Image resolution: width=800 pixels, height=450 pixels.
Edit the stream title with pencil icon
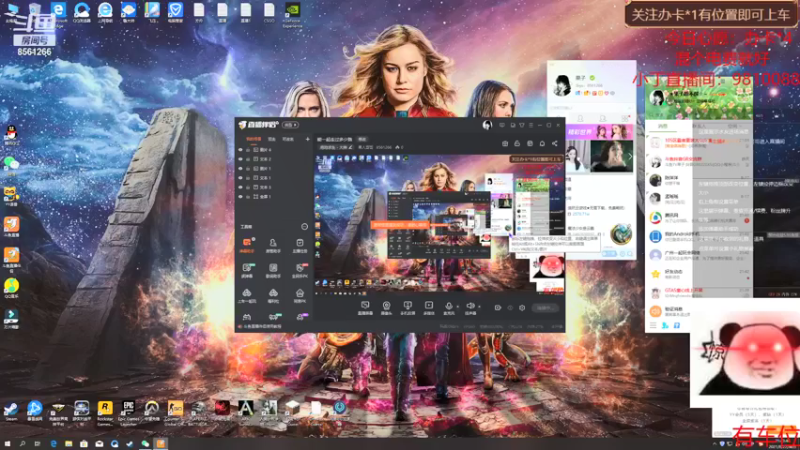coord(351,147)
